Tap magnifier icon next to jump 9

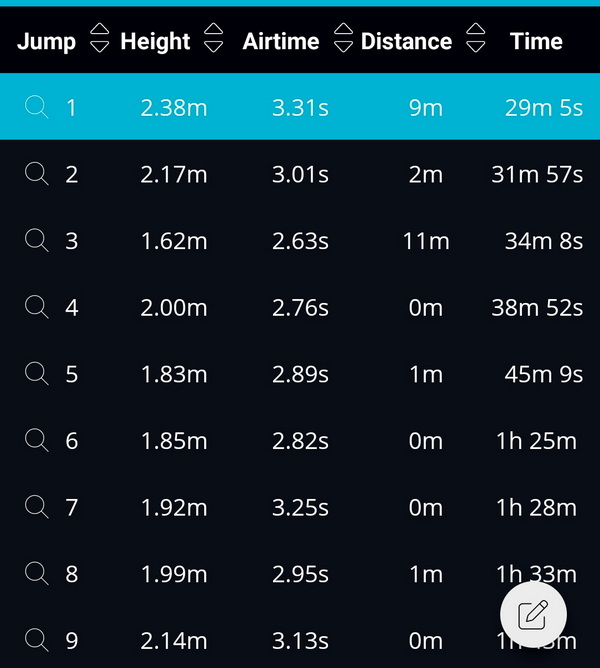(x=37, y=639)
